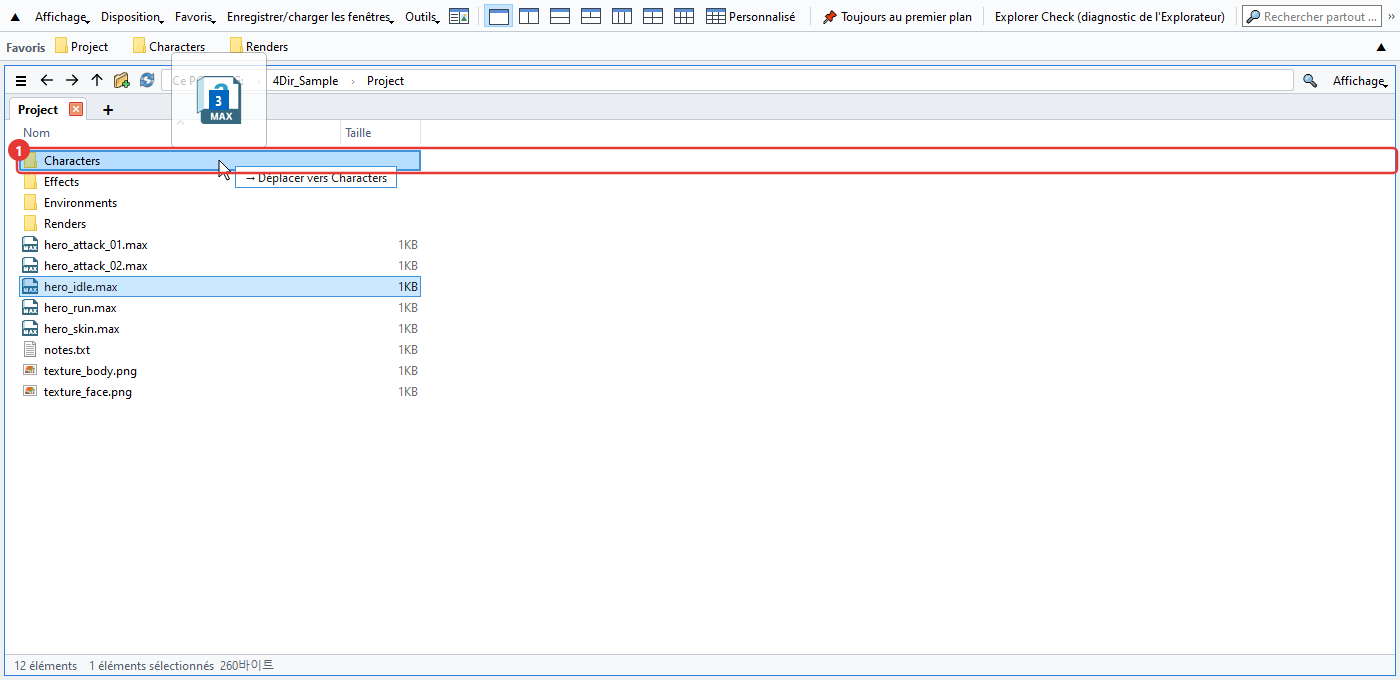Click the Rechercher partout search field
This screenshot has width=1400, height=680.
tap(1310, 17)
